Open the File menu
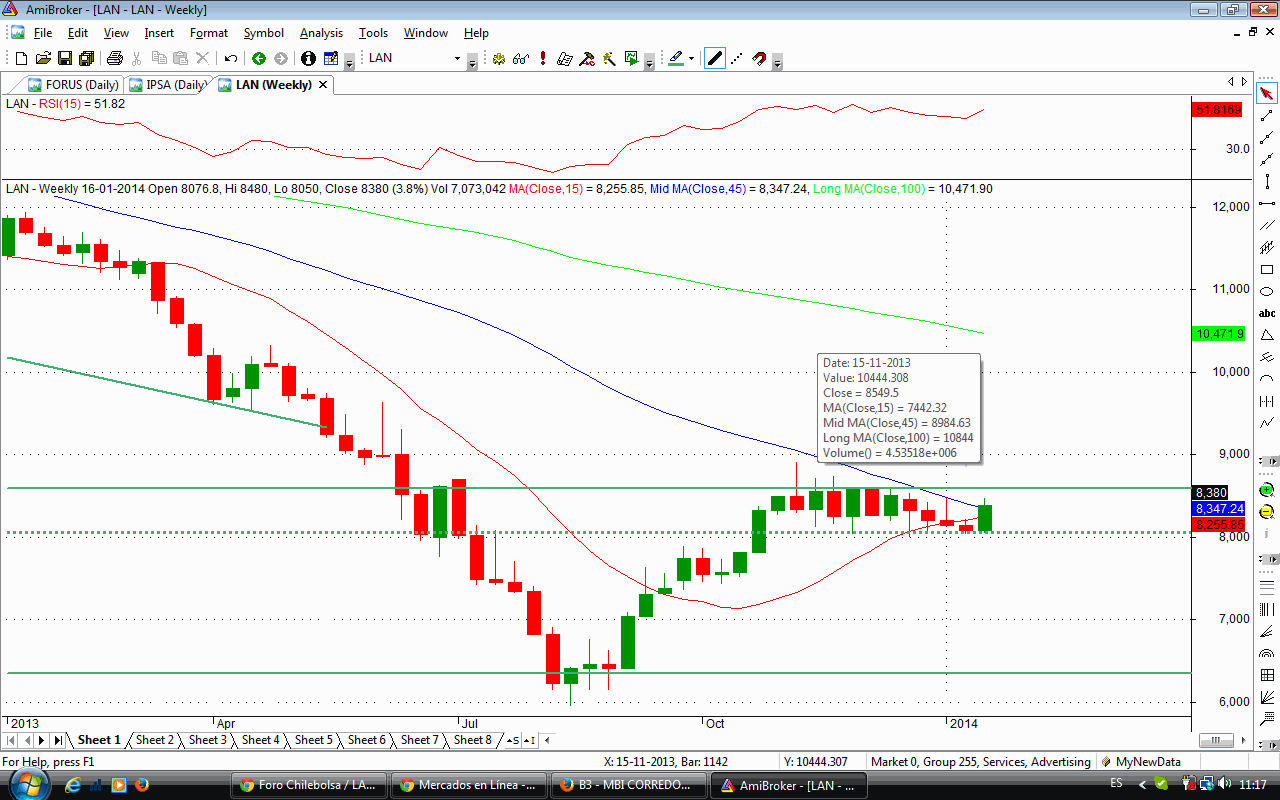 click(42, 33)
